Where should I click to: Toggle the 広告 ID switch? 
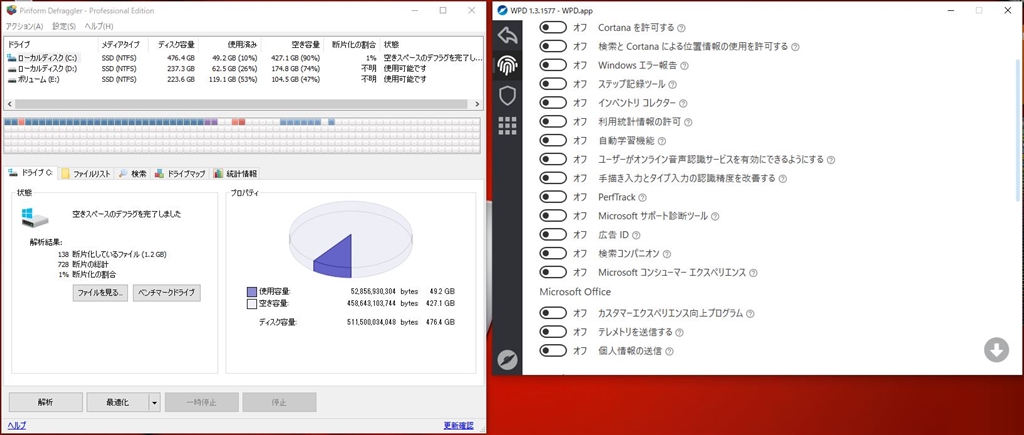point(553,234)
